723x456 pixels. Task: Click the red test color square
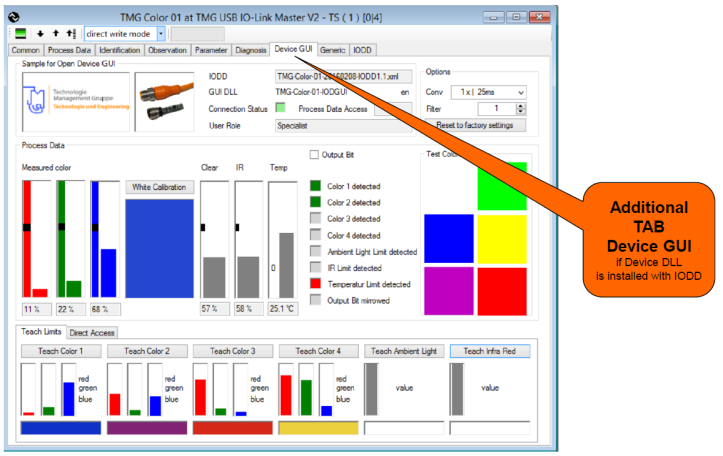pyautogui.click(x=502, y=291)
